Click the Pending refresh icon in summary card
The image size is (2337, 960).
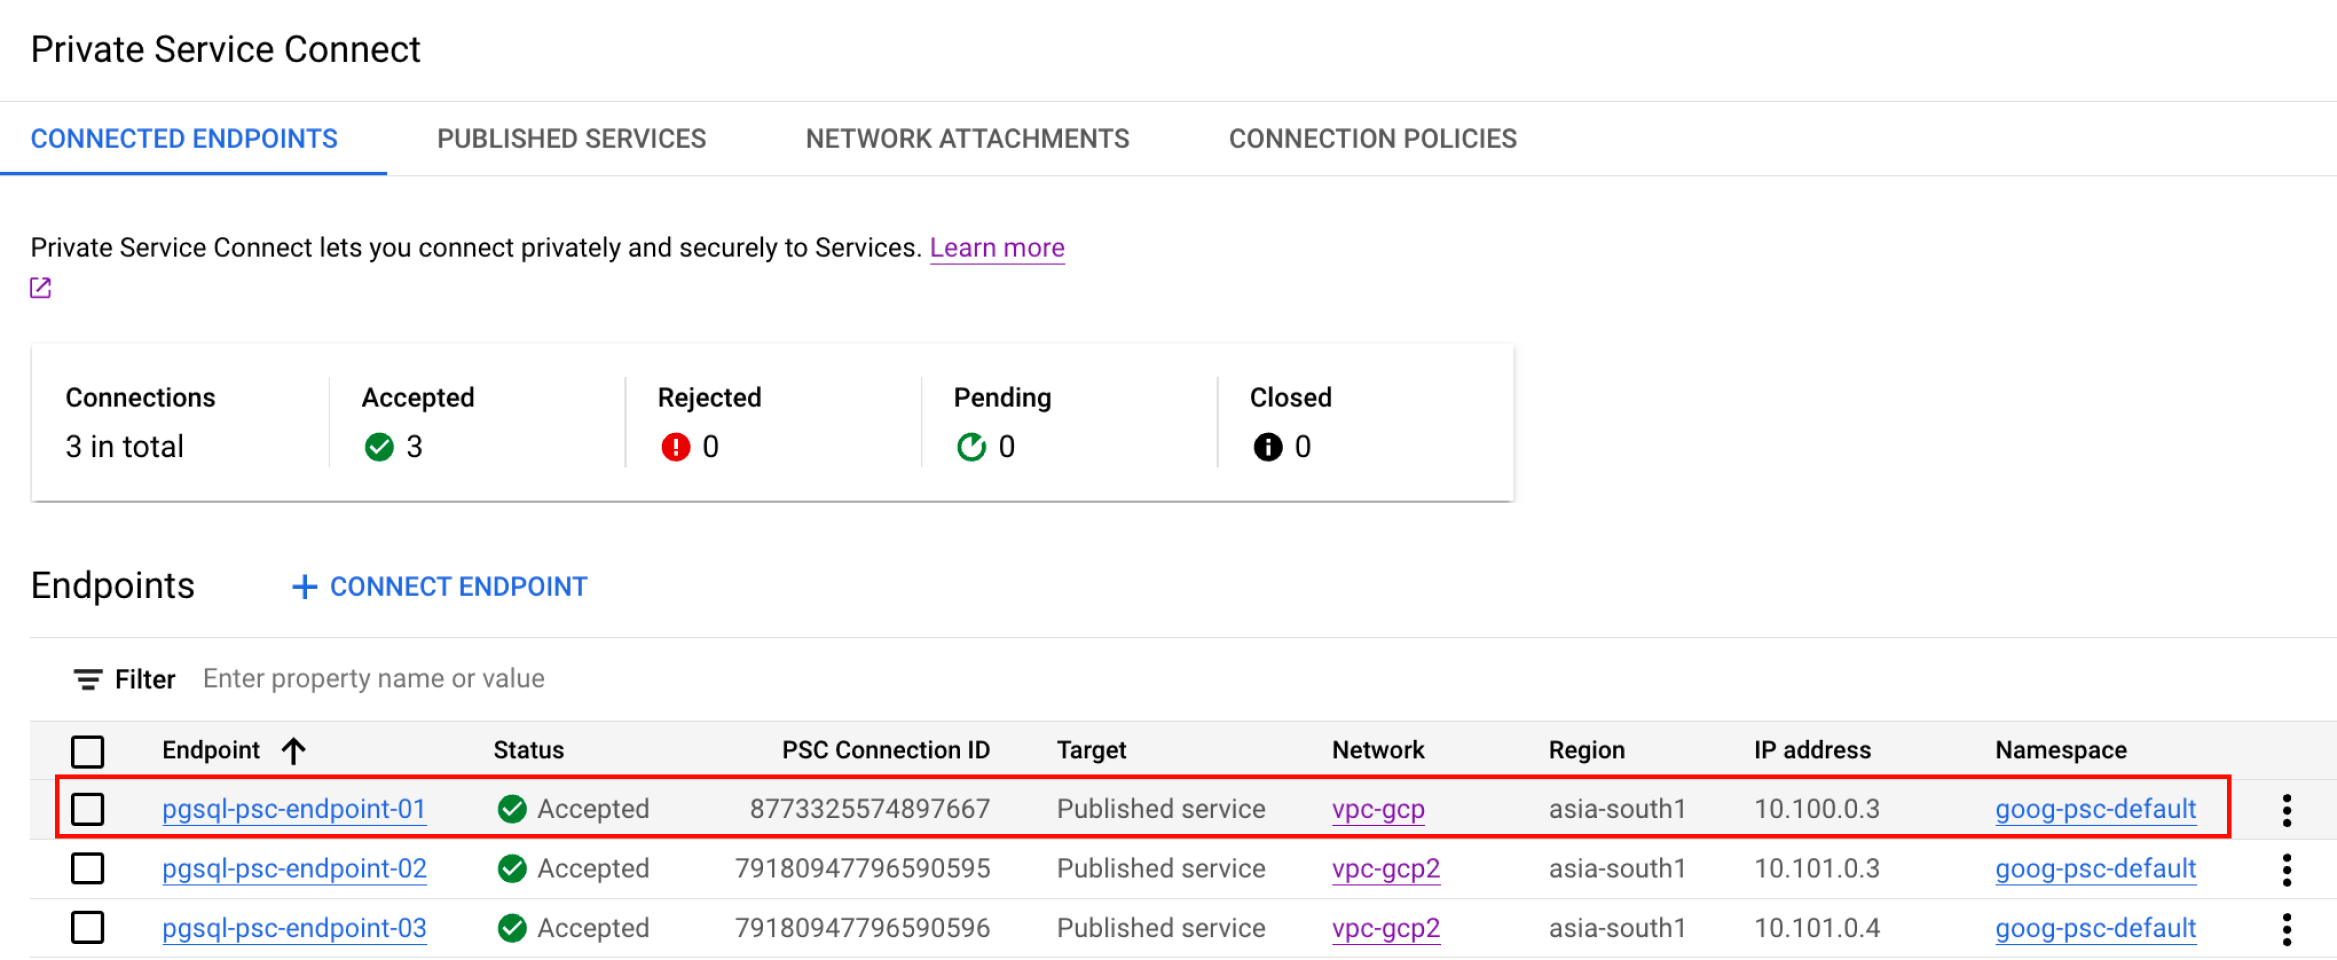[x=971, y=447]
